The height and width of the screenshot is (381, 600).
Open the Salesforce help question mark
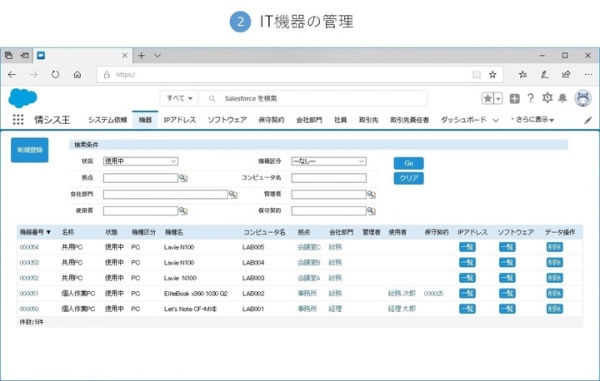pos(530,98)
